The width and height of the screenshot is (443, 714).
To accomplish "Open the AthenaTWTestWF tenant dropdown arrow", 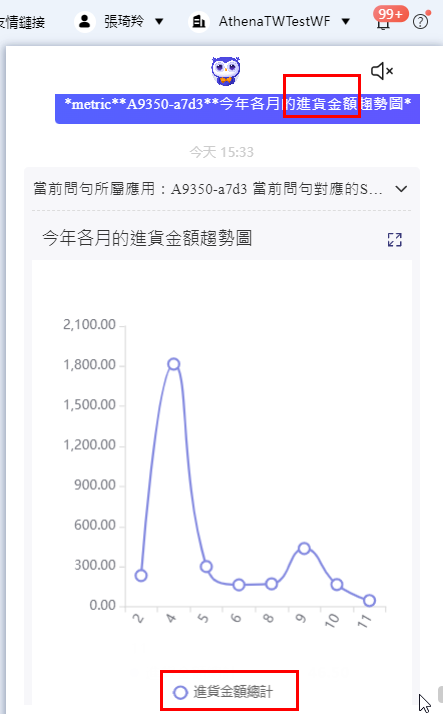I will point(346,21).
